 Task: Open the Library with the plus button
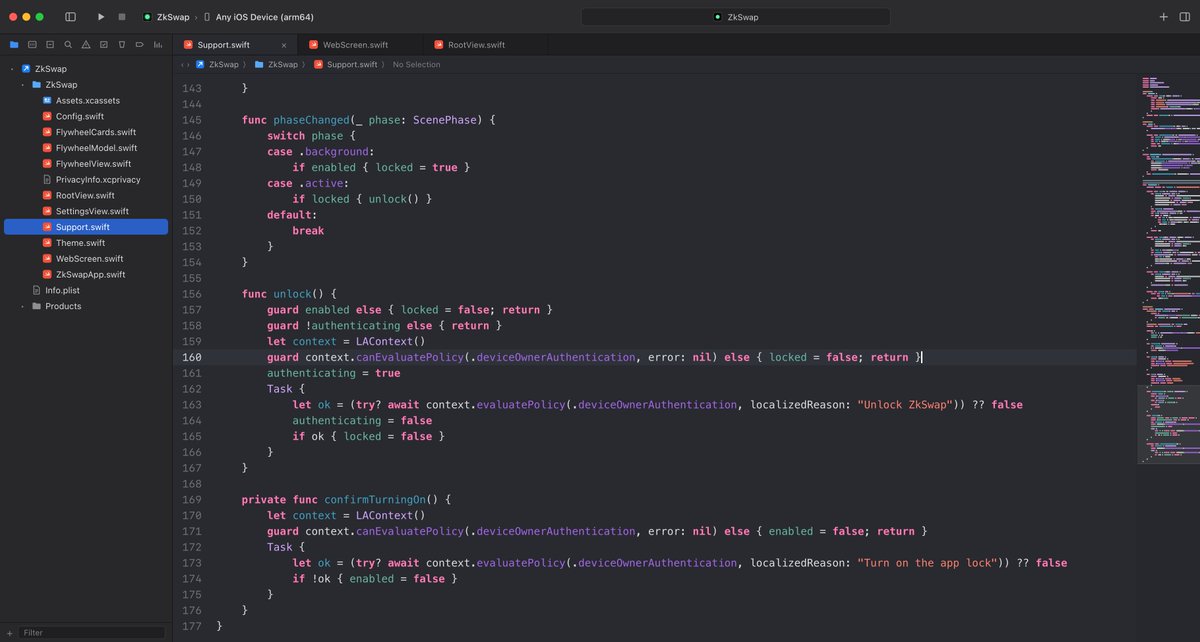(x=1163, y=17)
